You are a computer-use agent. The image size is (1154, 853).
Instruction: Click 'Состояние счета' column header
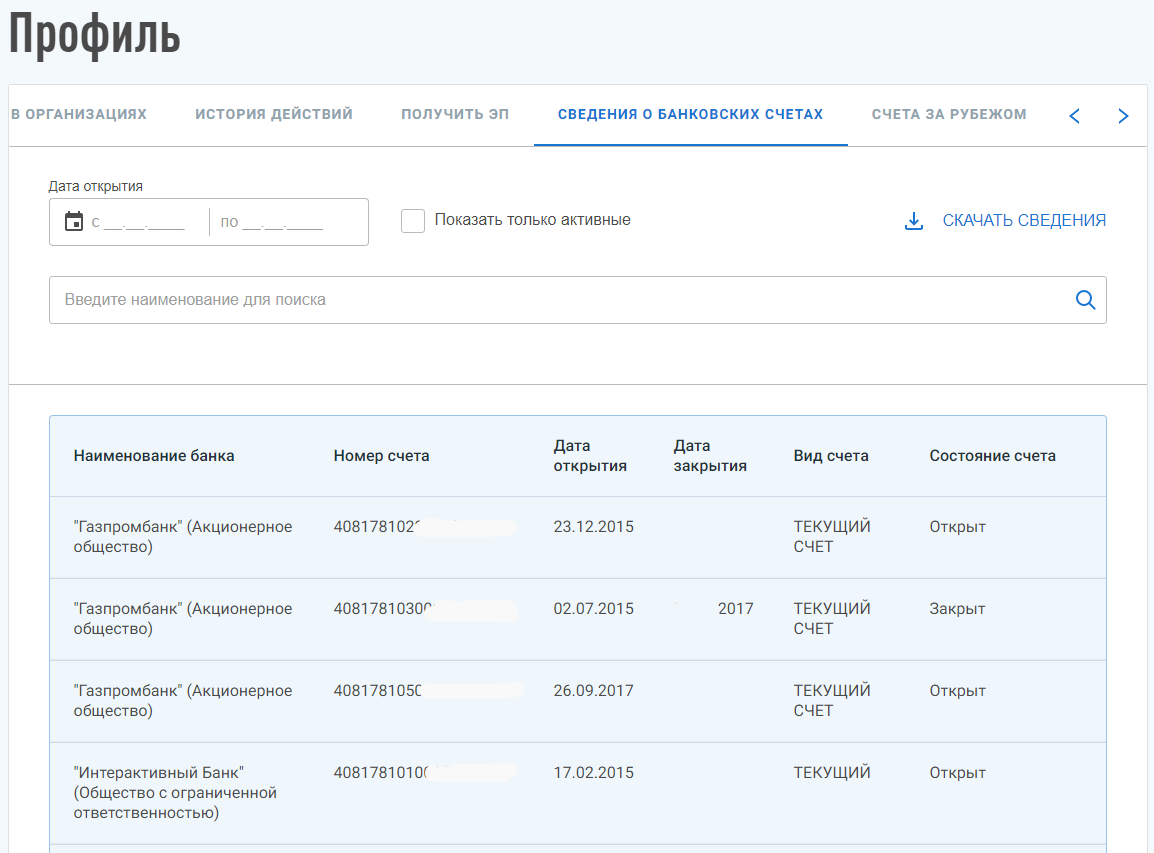pos(992,456)
